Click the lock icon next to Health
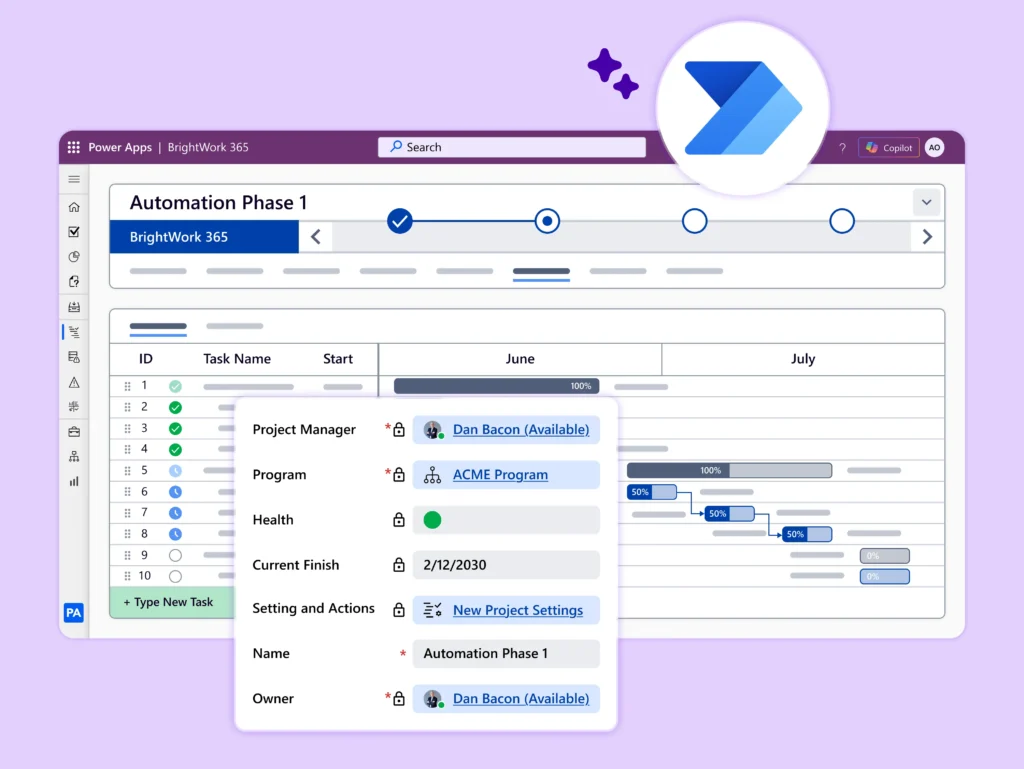Viewport: 1024px width, 769px height. tap(398, 520)
